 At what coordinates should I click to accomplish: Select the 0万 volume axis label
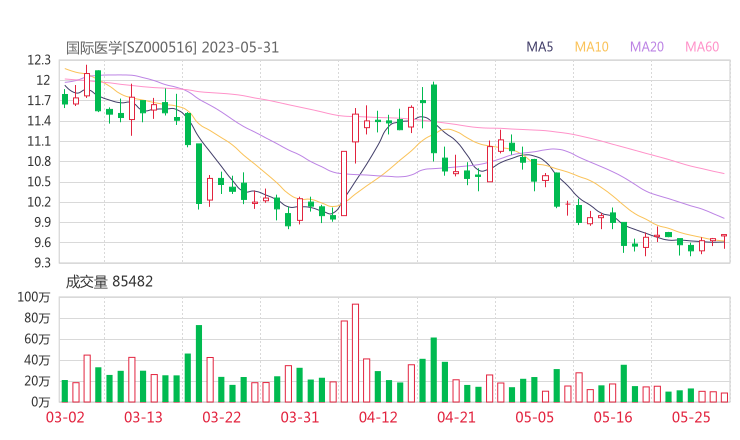41,402
